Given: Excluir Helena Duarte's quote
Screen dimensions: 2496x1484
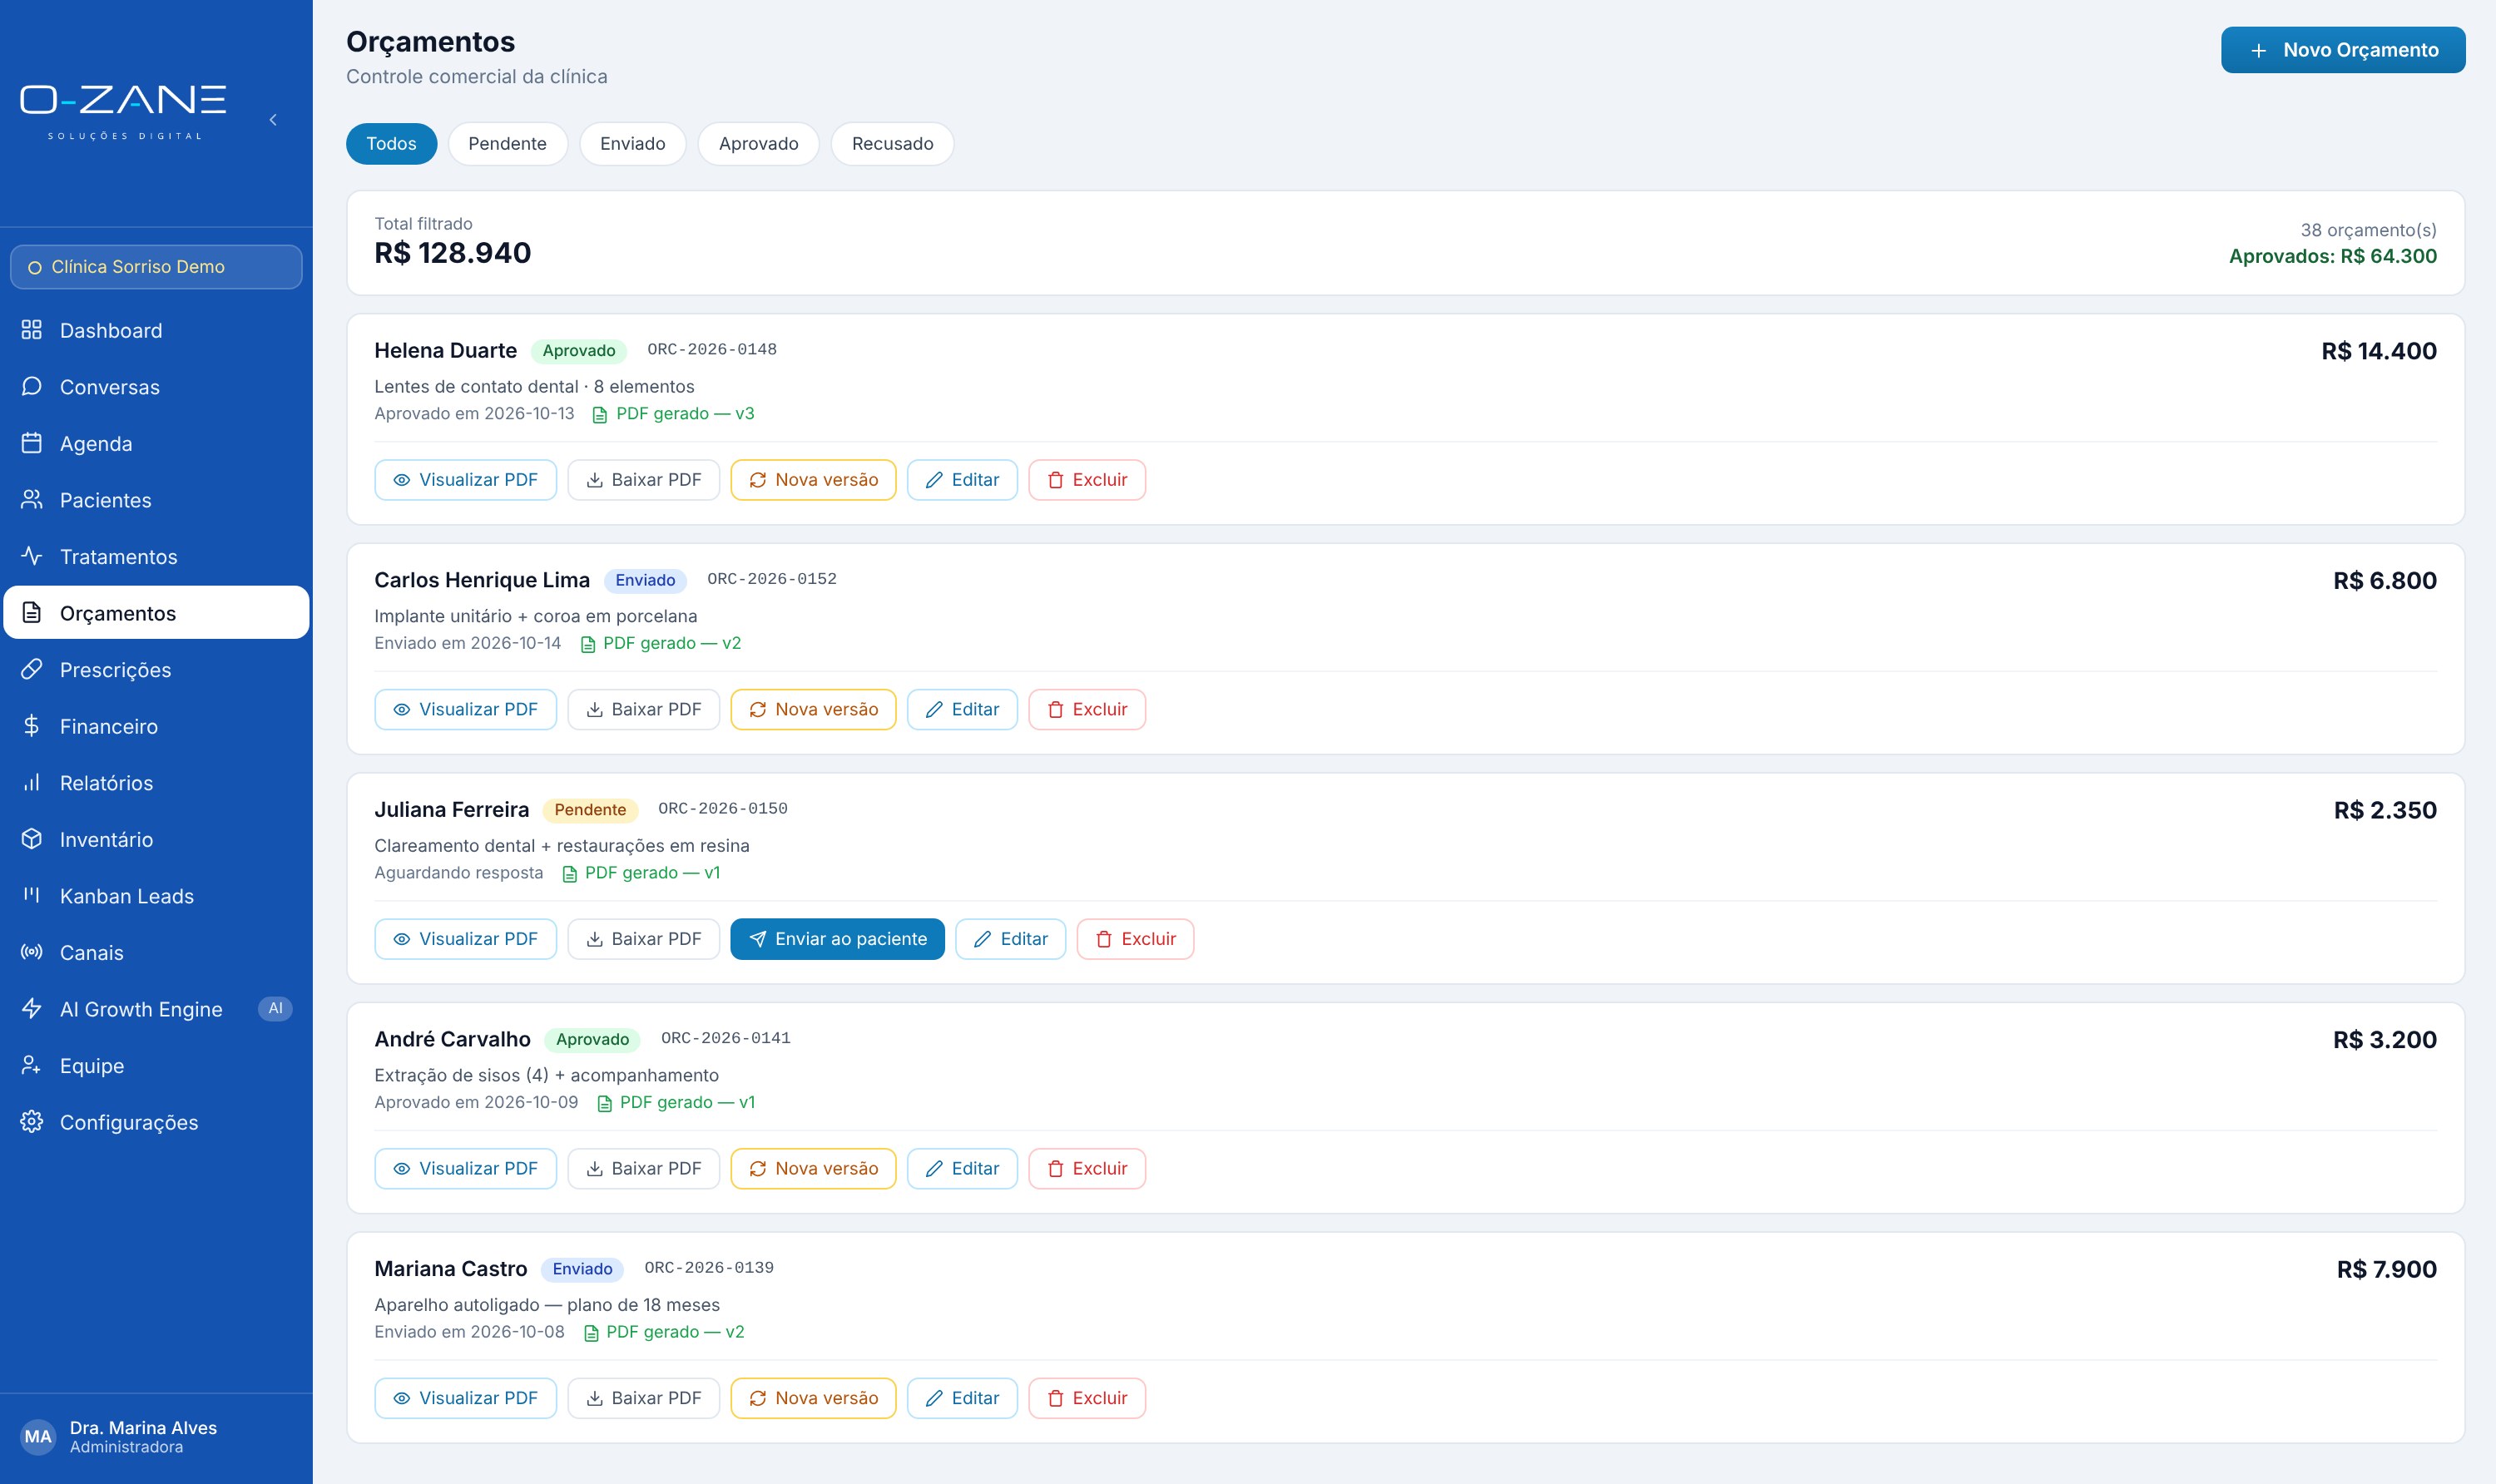Looking at the screenshot, I should pyautogui.click(x=1087, y=480).
